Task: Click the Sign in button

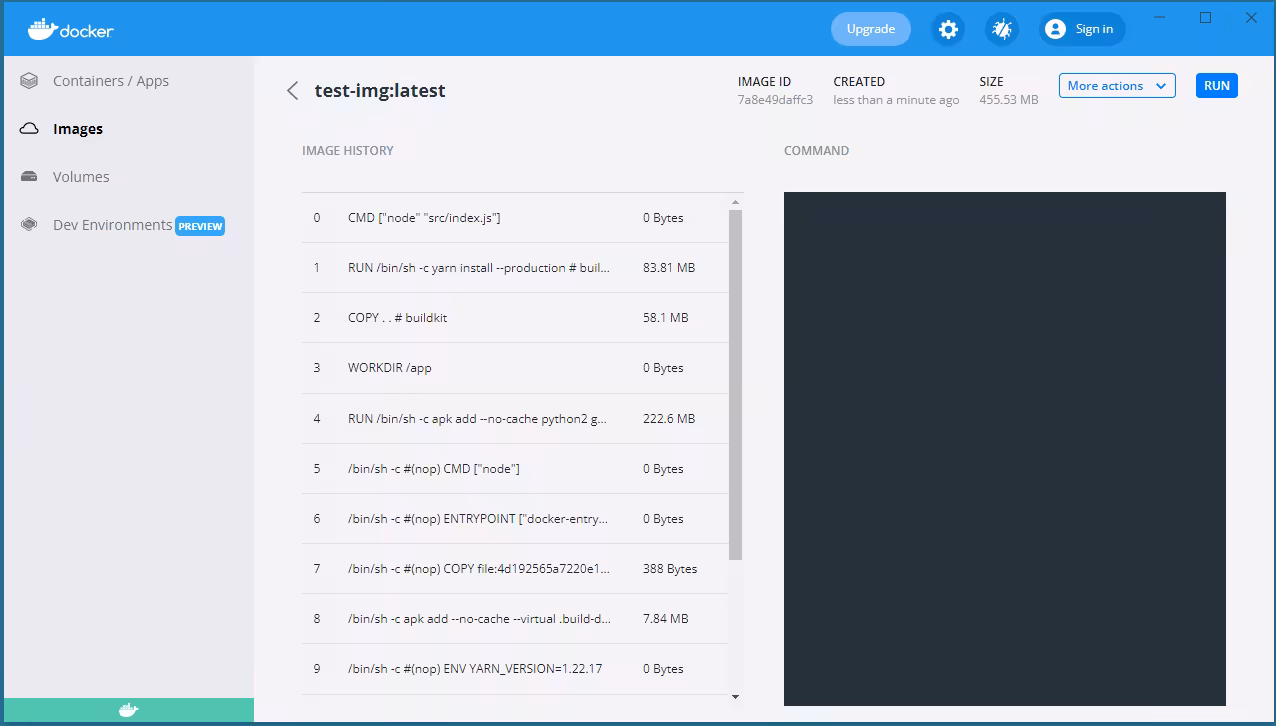Action: 1082,29
